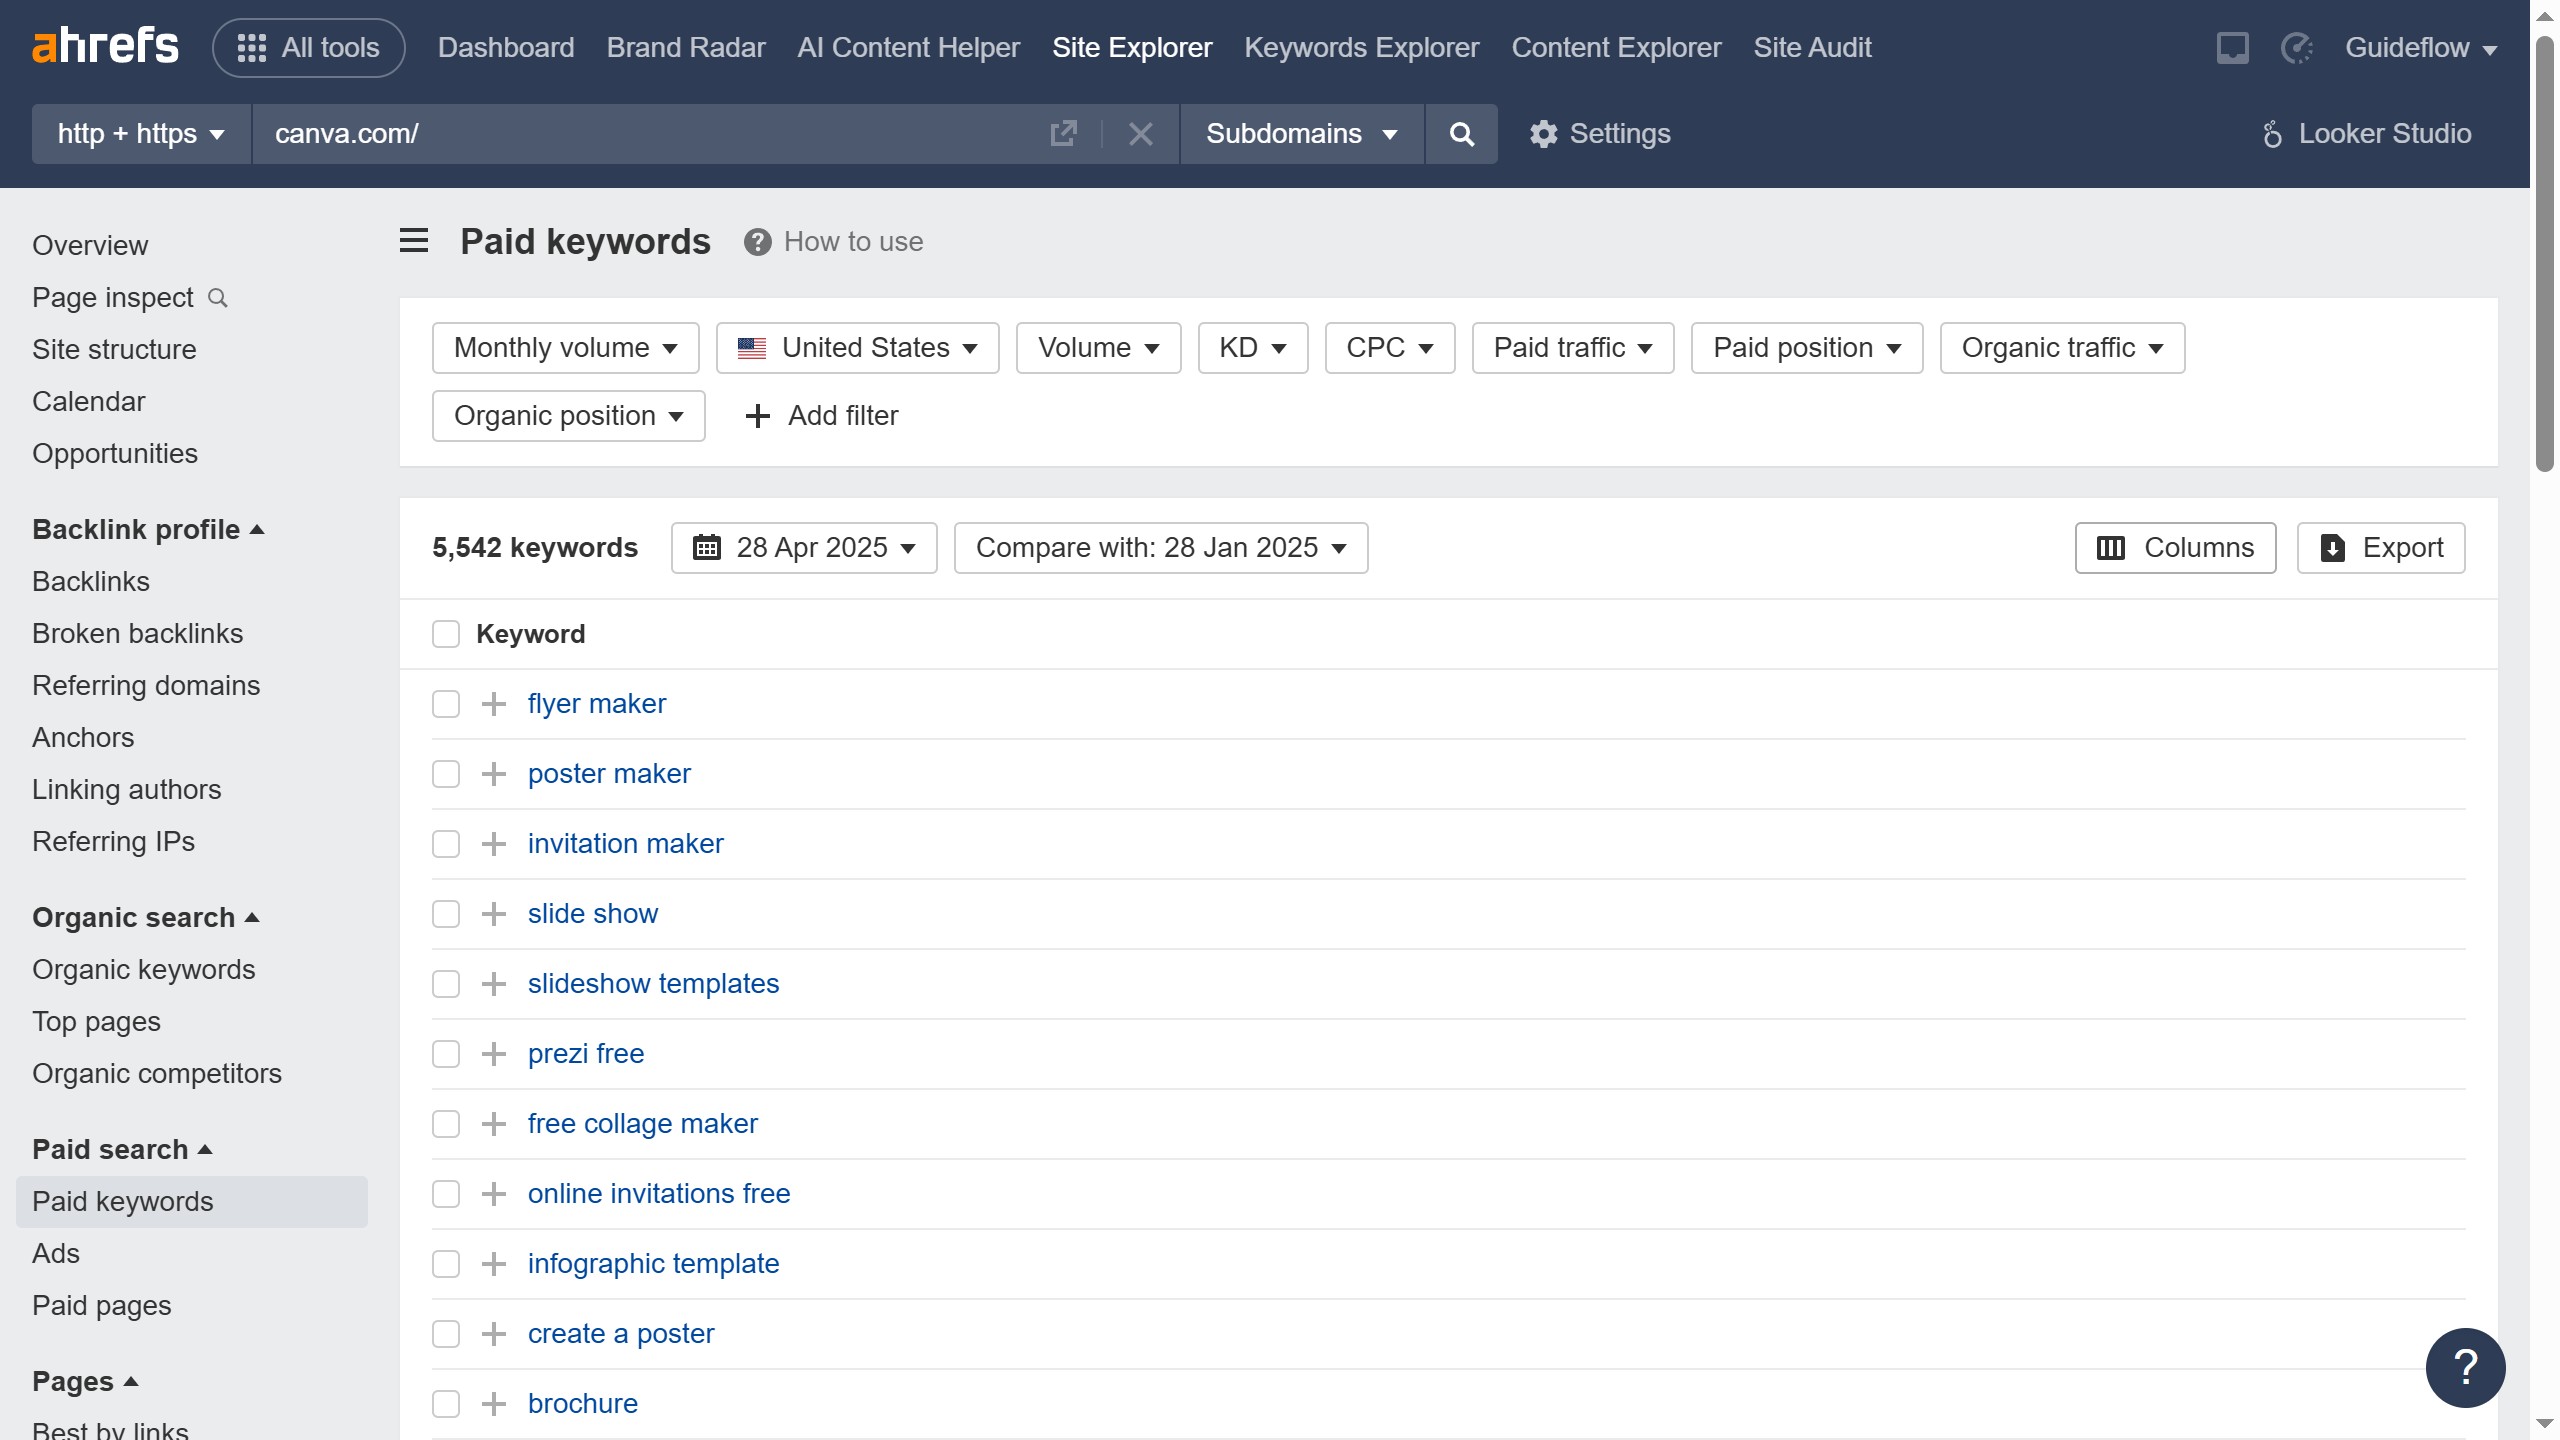The height and width of the screenshot is (1440, 2560).
Task: Open the notifications inbox icon in header
Action: (x=2232, y=48)
